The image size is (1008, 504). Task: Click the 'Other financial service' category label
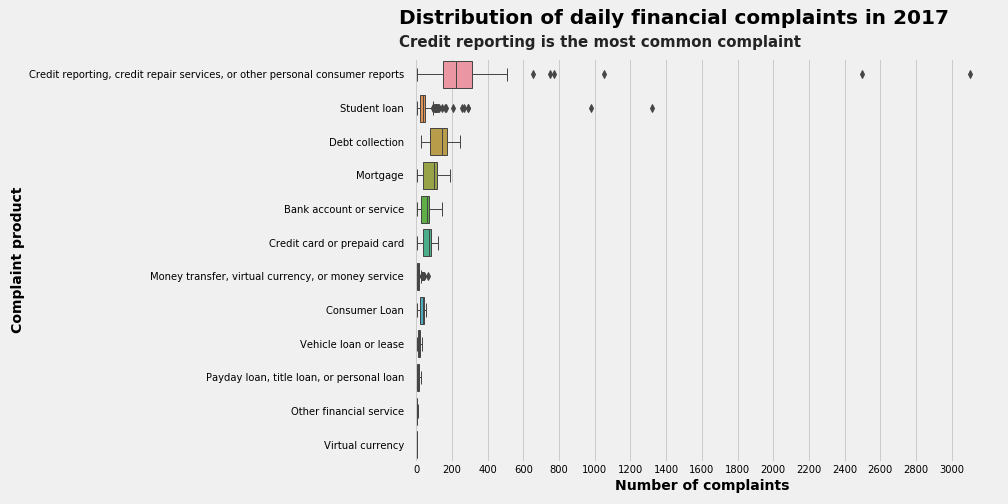point(347,411)
